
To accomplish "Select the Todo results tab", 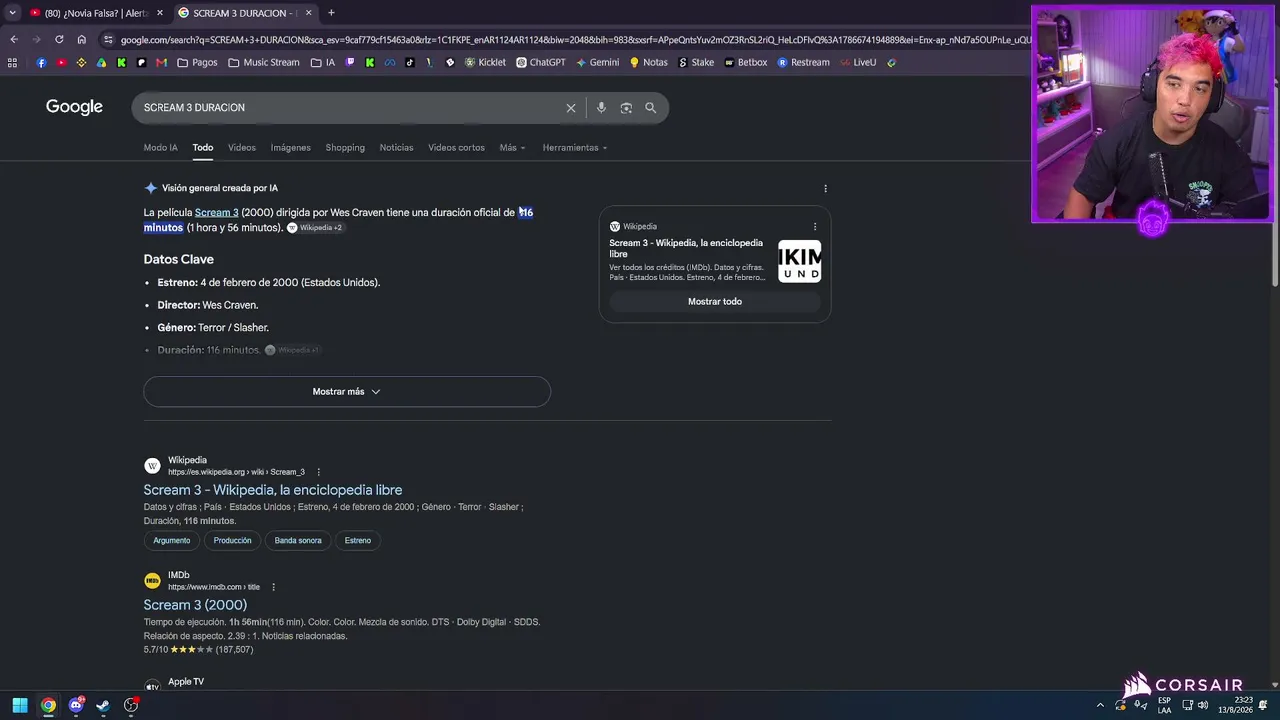I will tap(203, 148).
